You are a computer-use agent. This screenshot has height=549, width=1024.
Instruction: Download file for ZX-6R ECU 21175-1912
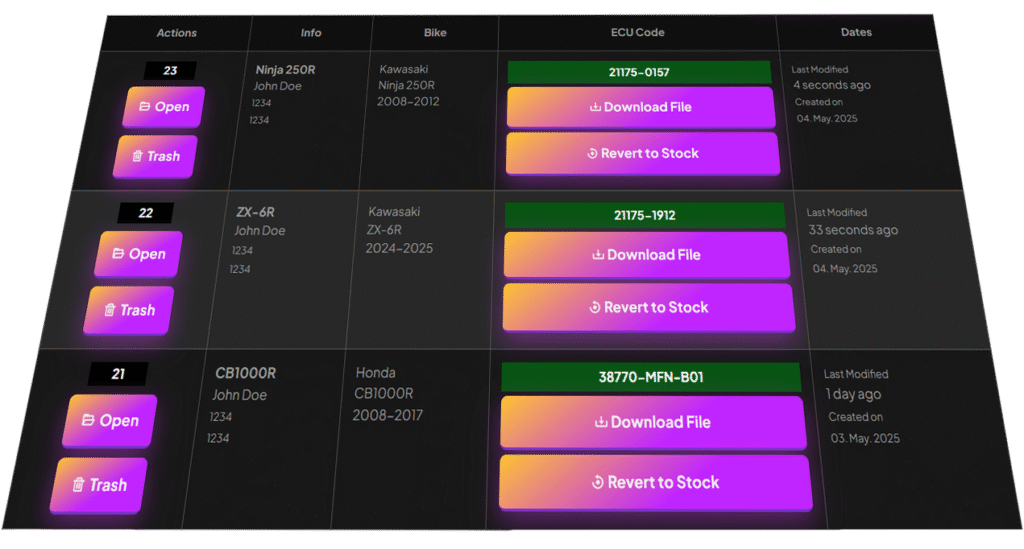(647, 255)
